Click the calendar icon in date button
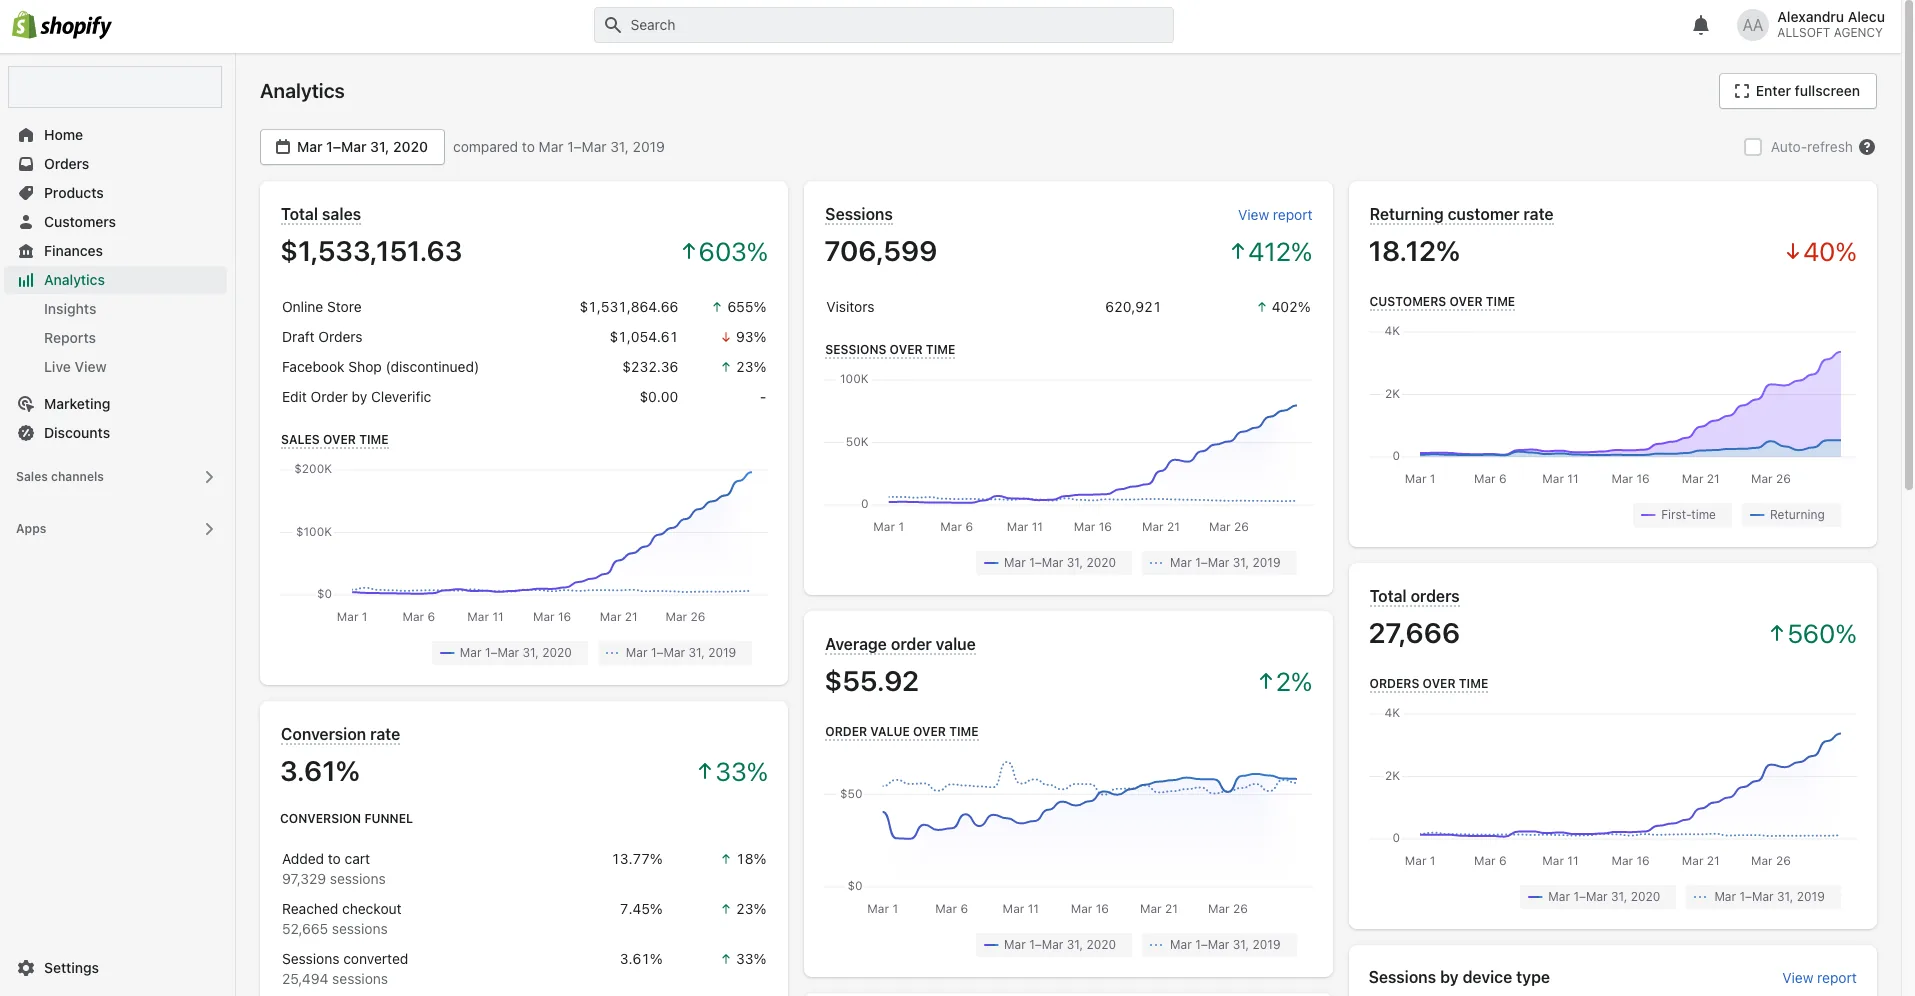Screen dimensions: 1915x996 pyautogui.click(x=283, y=147)
